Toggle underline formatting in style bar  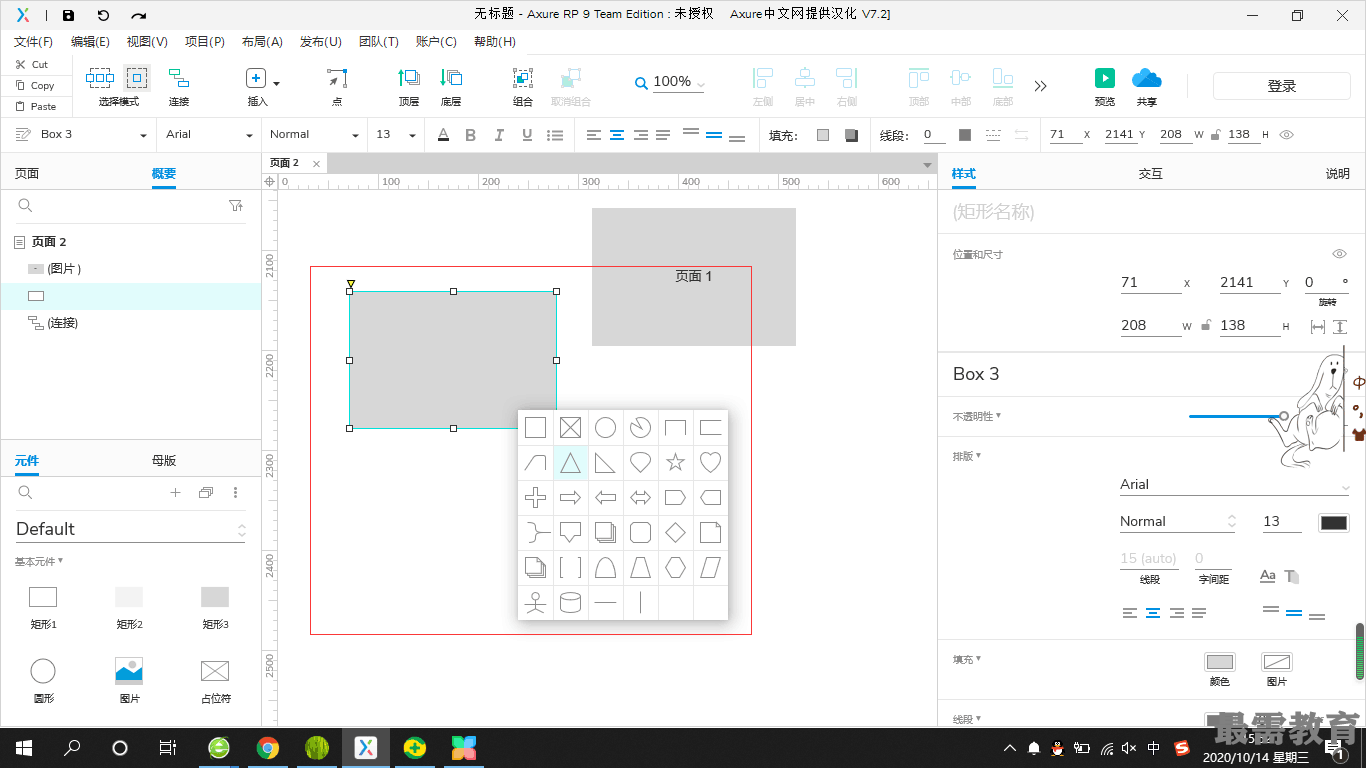click(527, 135)
